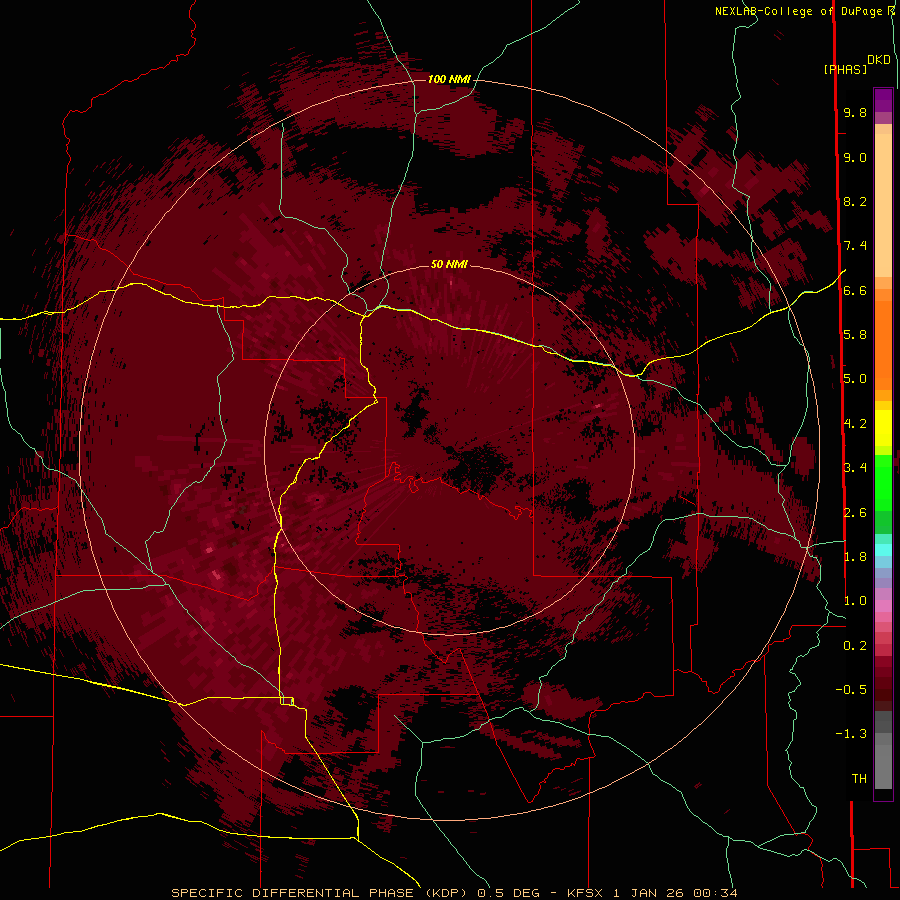This screenshot has width=900, height=900.
Task: Click the 7.4 color scale value
Action: (x=855, y=246)
